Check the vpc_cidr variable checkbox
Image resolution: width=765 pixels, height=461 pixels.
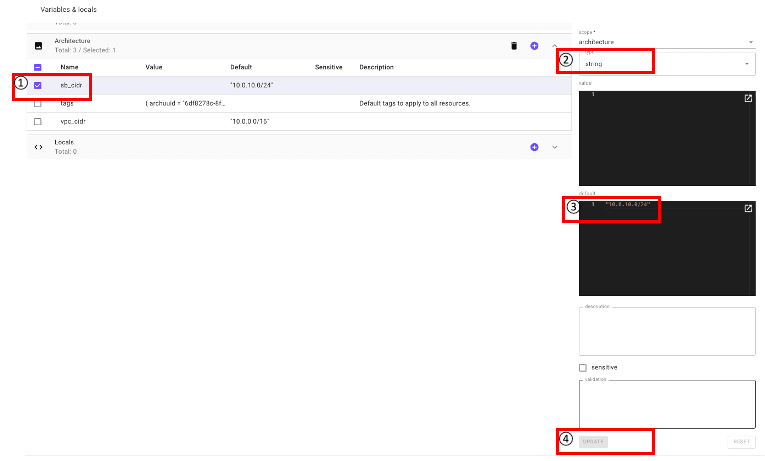click(38, 121)
